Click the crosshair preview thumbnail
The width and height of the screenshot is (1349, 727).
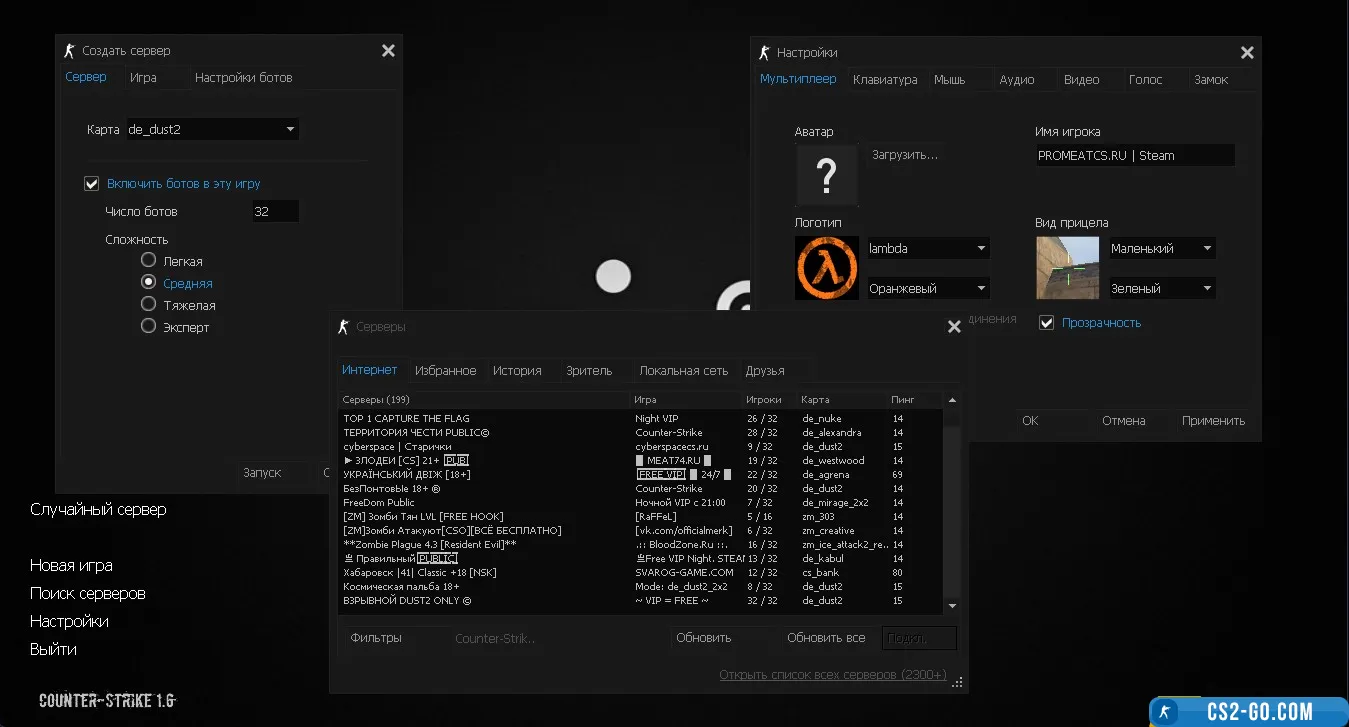1066,268
